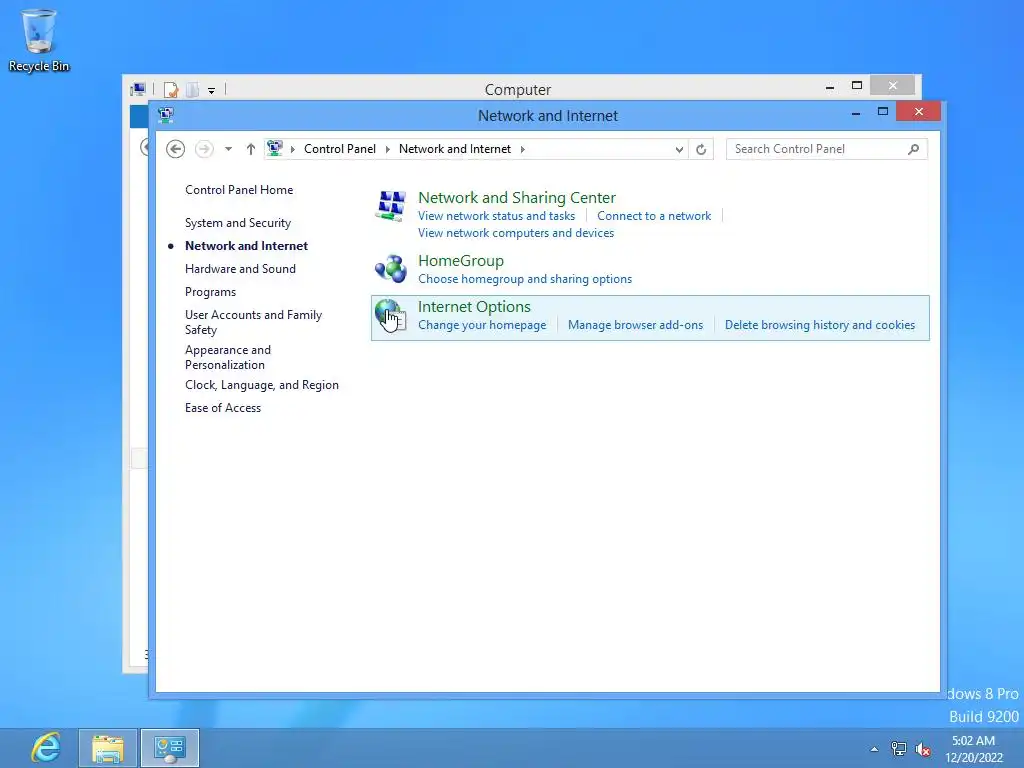Image resolution: width=1024 pixels, height=768 pixels.
Task: Click the search magnifier icon
Action: [x=914, y=150]
